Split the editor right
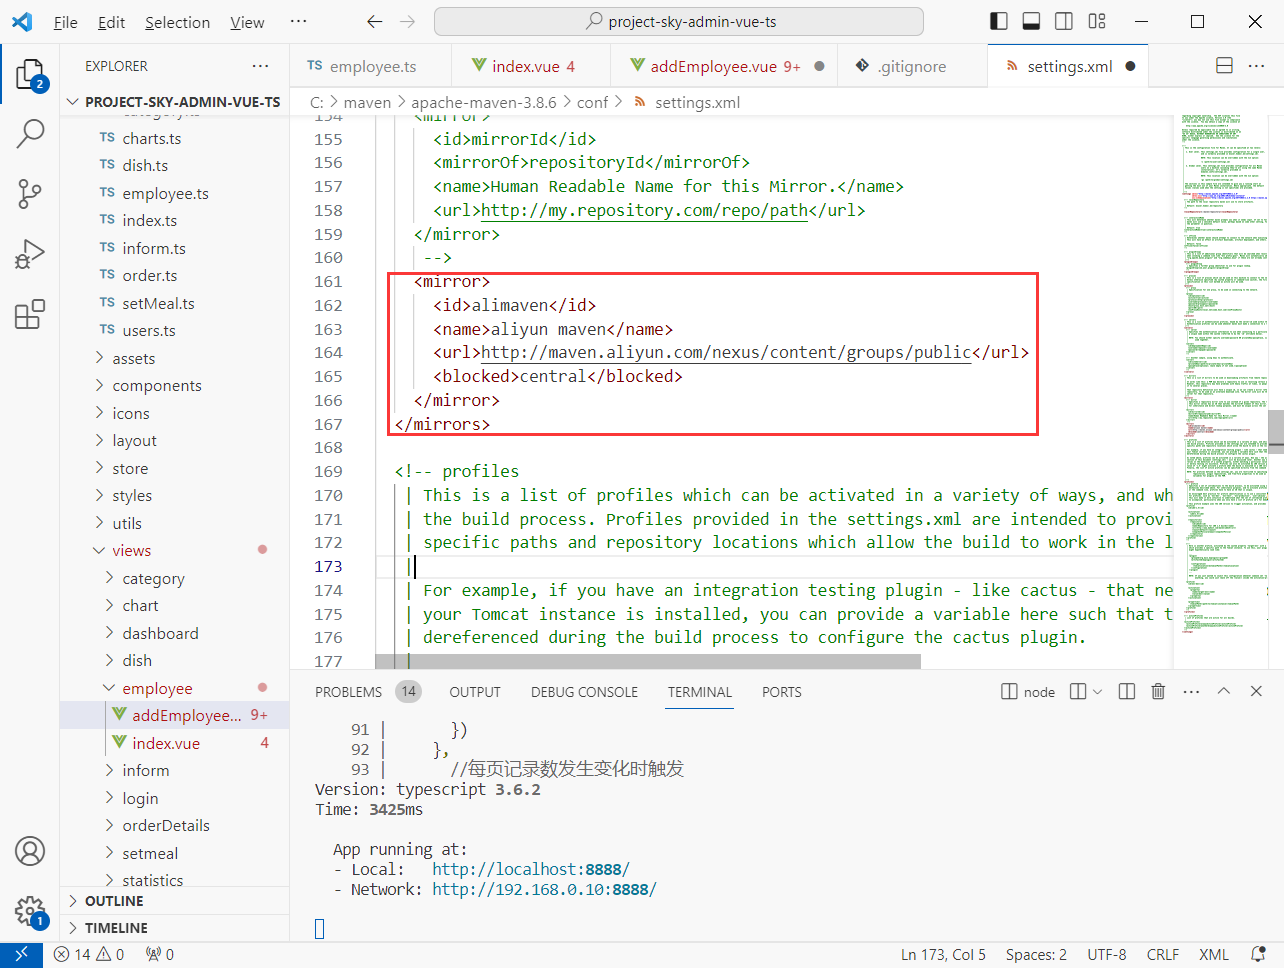Image resolution: width=1284 pixels, height=968 pixels. 1224,66
